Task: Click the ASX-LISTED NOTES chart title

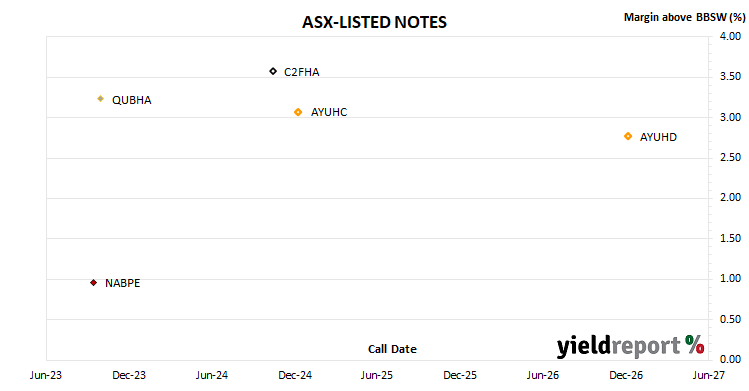Action: point(374,22)
